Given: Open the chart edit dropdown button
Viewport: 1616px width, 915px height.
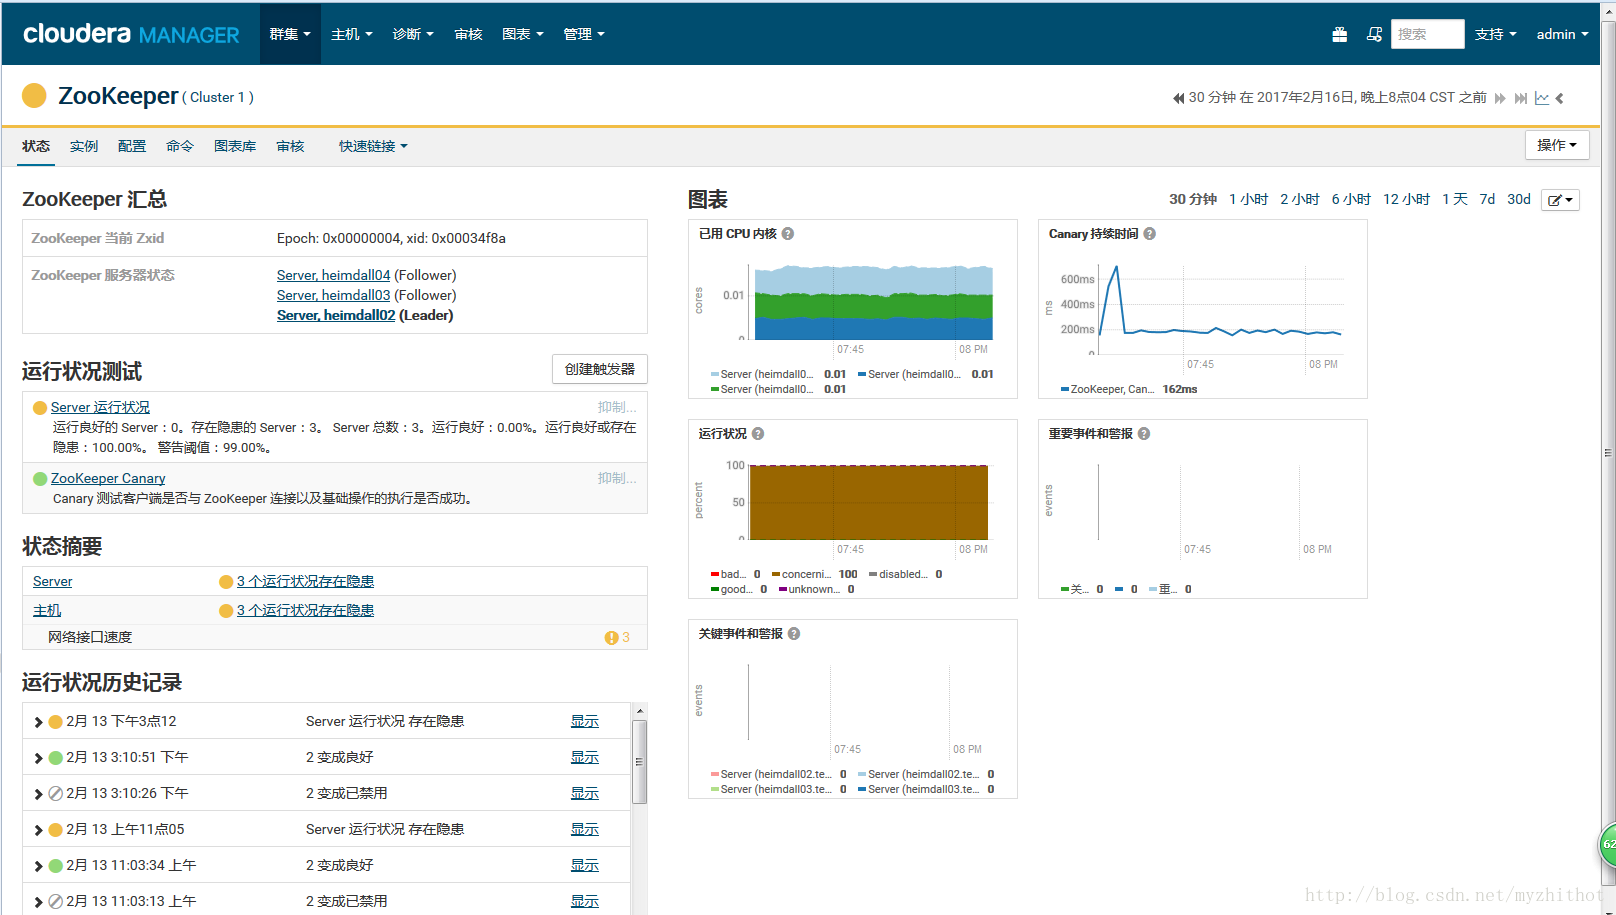Looking at the screenshot, I should click(1560, 200).
